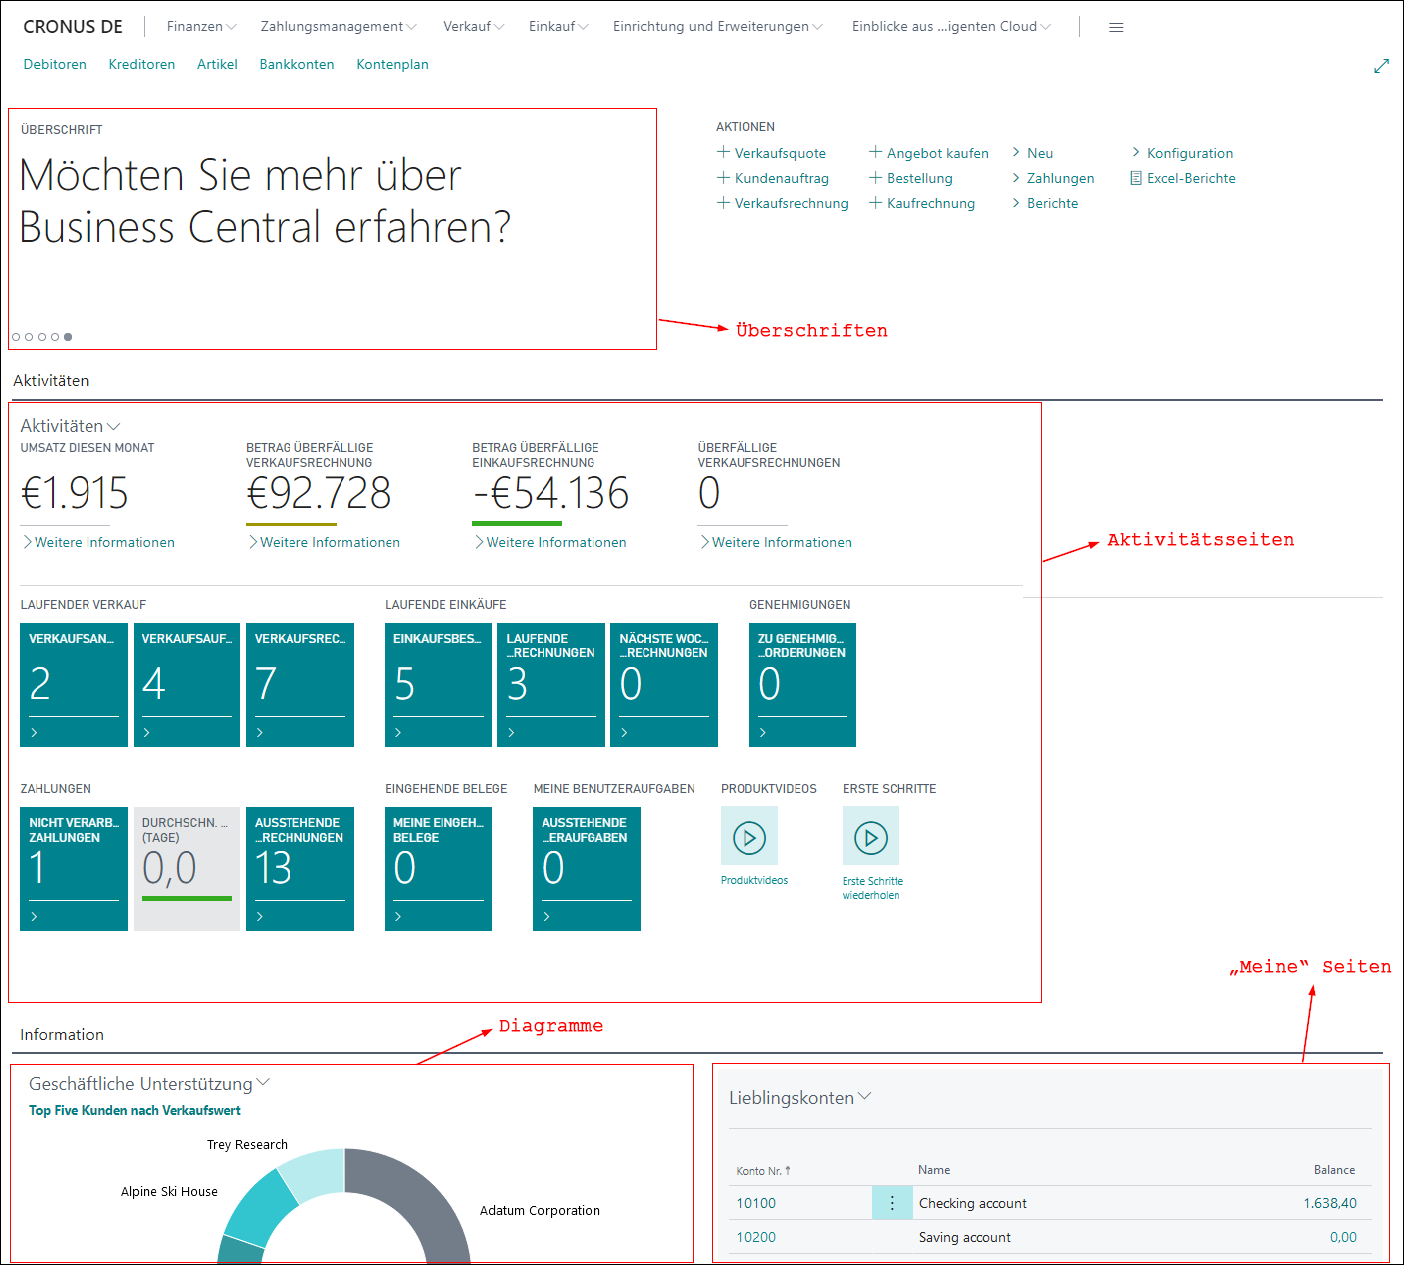Open Ausstehende Benutzeraufgaben tile

[587, 869]
